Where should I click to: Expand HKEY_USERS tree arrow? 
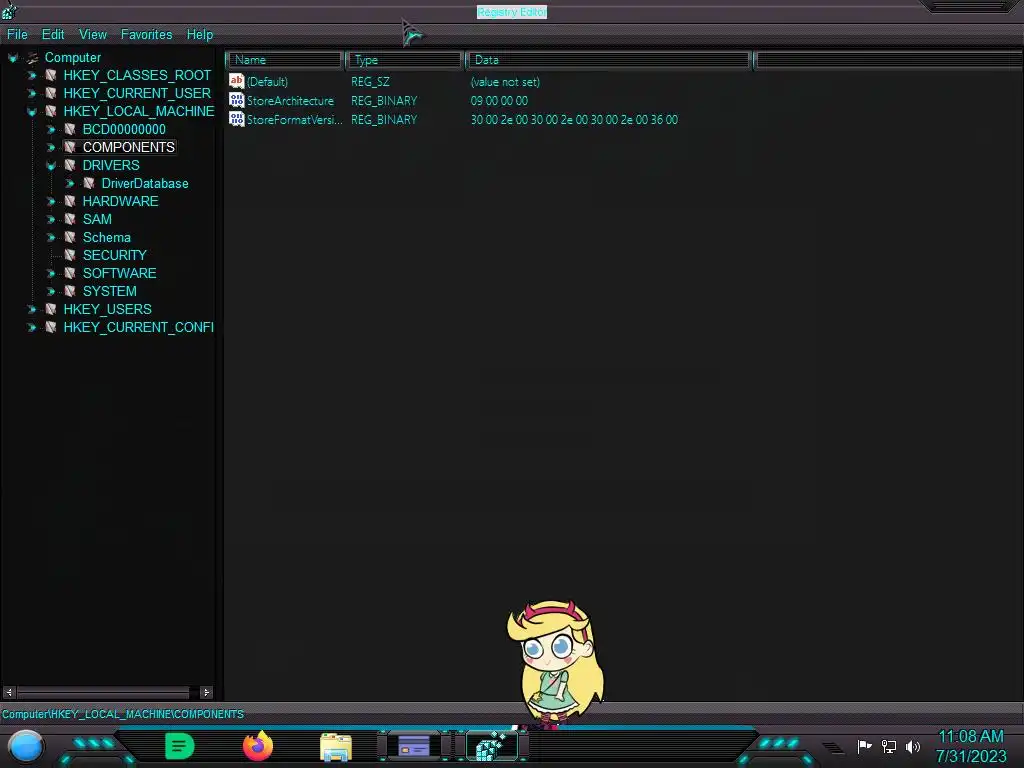click(x=31, y=310)
